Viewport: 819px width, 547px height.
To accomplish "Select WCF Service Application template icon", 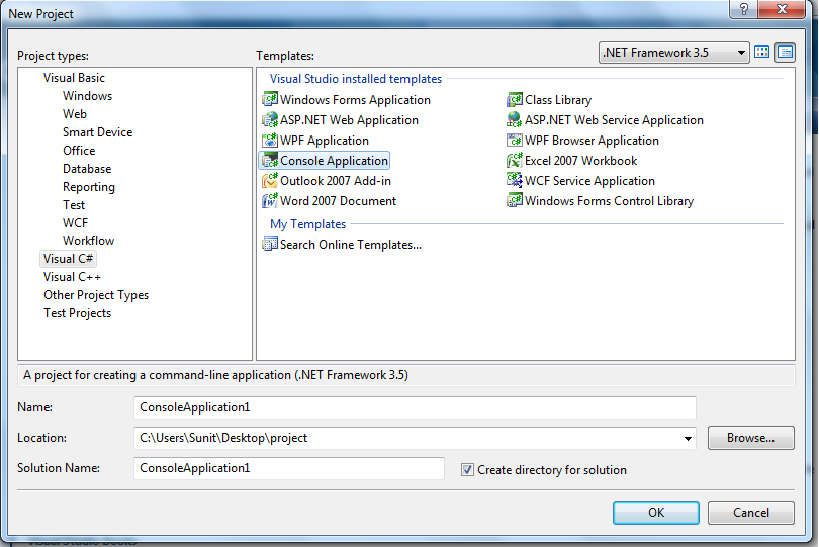I will click(514, 181).
